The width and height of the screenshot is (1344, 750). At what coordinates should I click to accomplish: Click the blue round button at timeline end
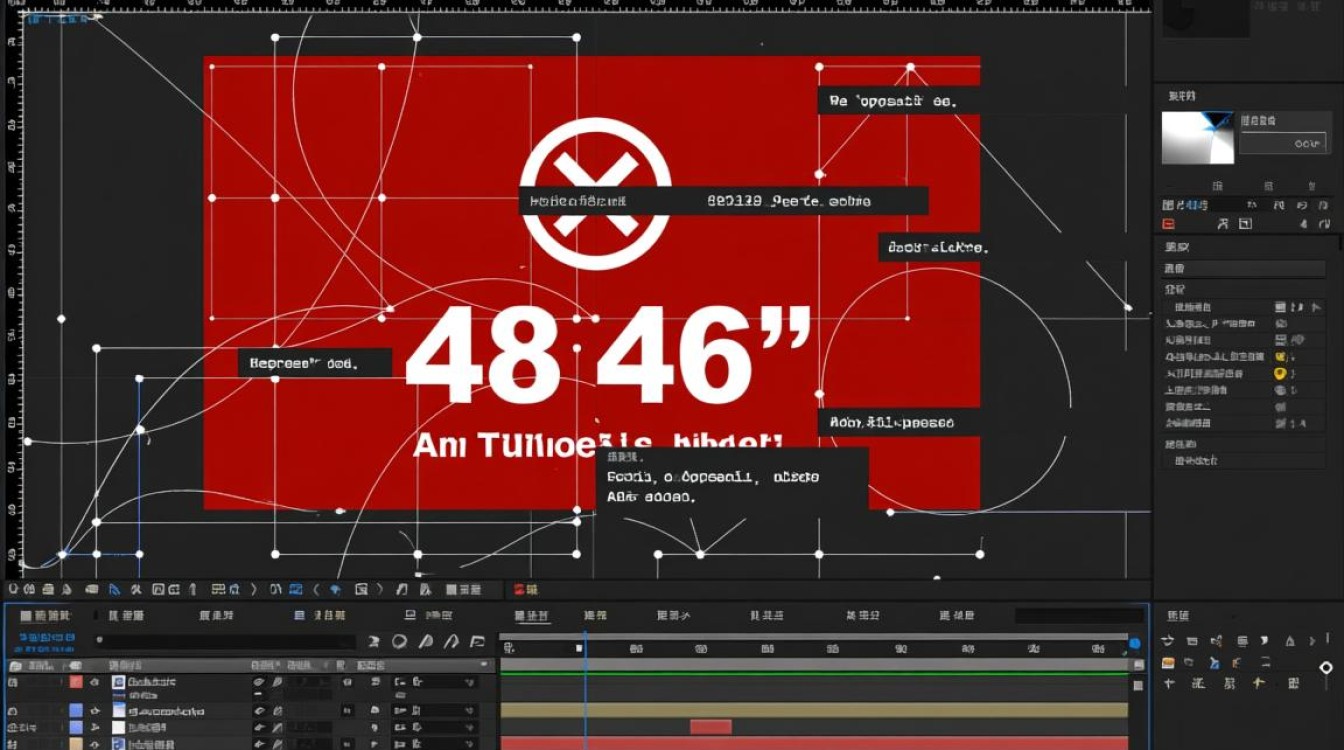1135,643
